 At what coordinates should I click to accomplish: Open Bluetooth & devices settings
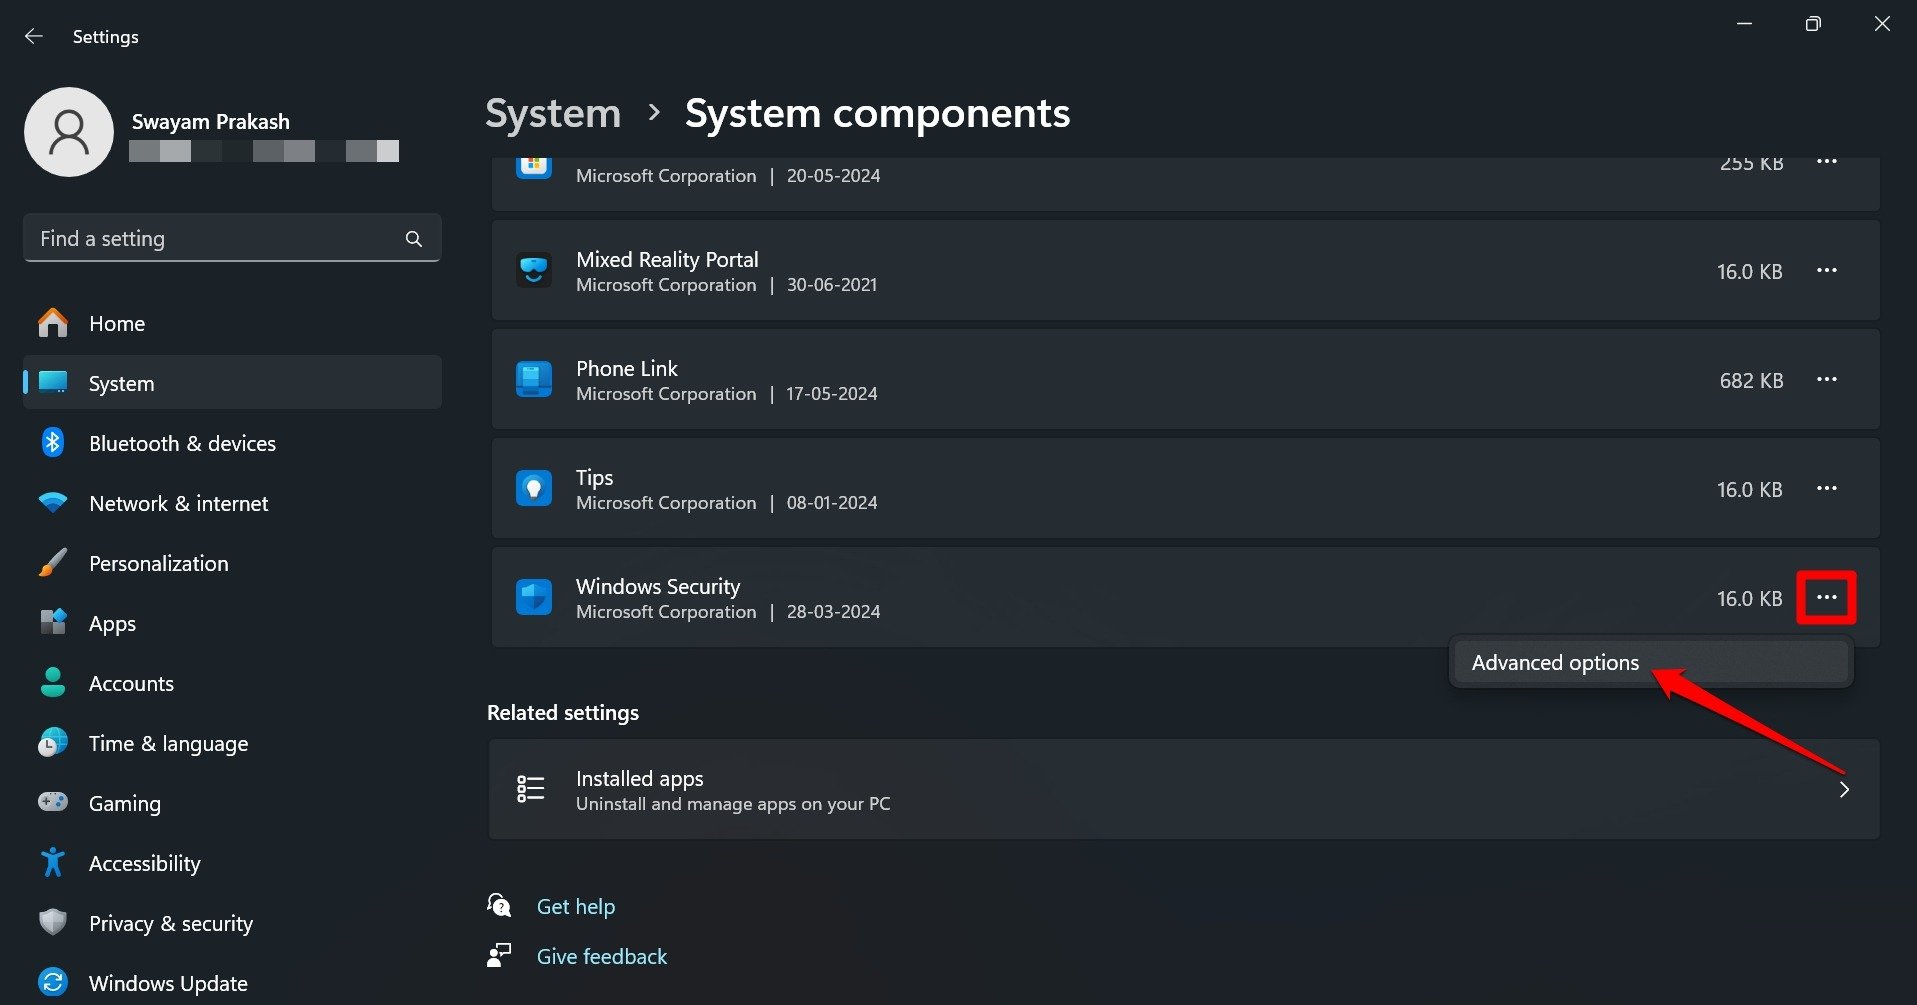pyautogui.click(x=182, y=444)
